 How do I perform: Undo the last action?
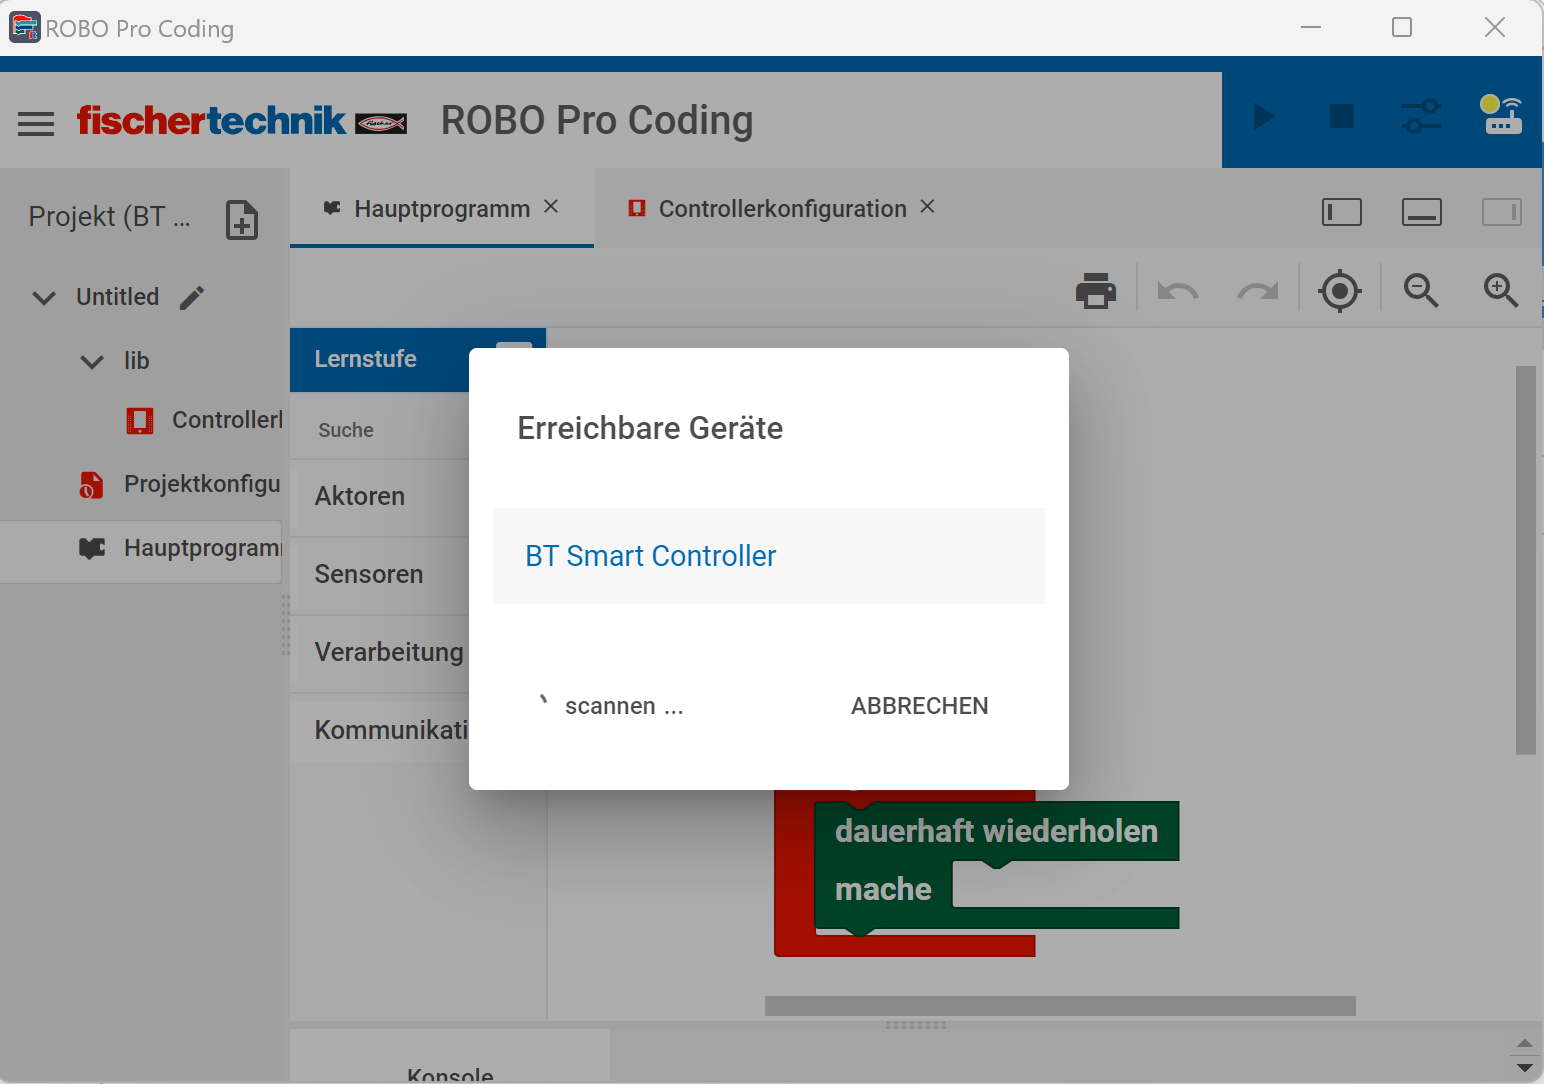point(1178,291)
